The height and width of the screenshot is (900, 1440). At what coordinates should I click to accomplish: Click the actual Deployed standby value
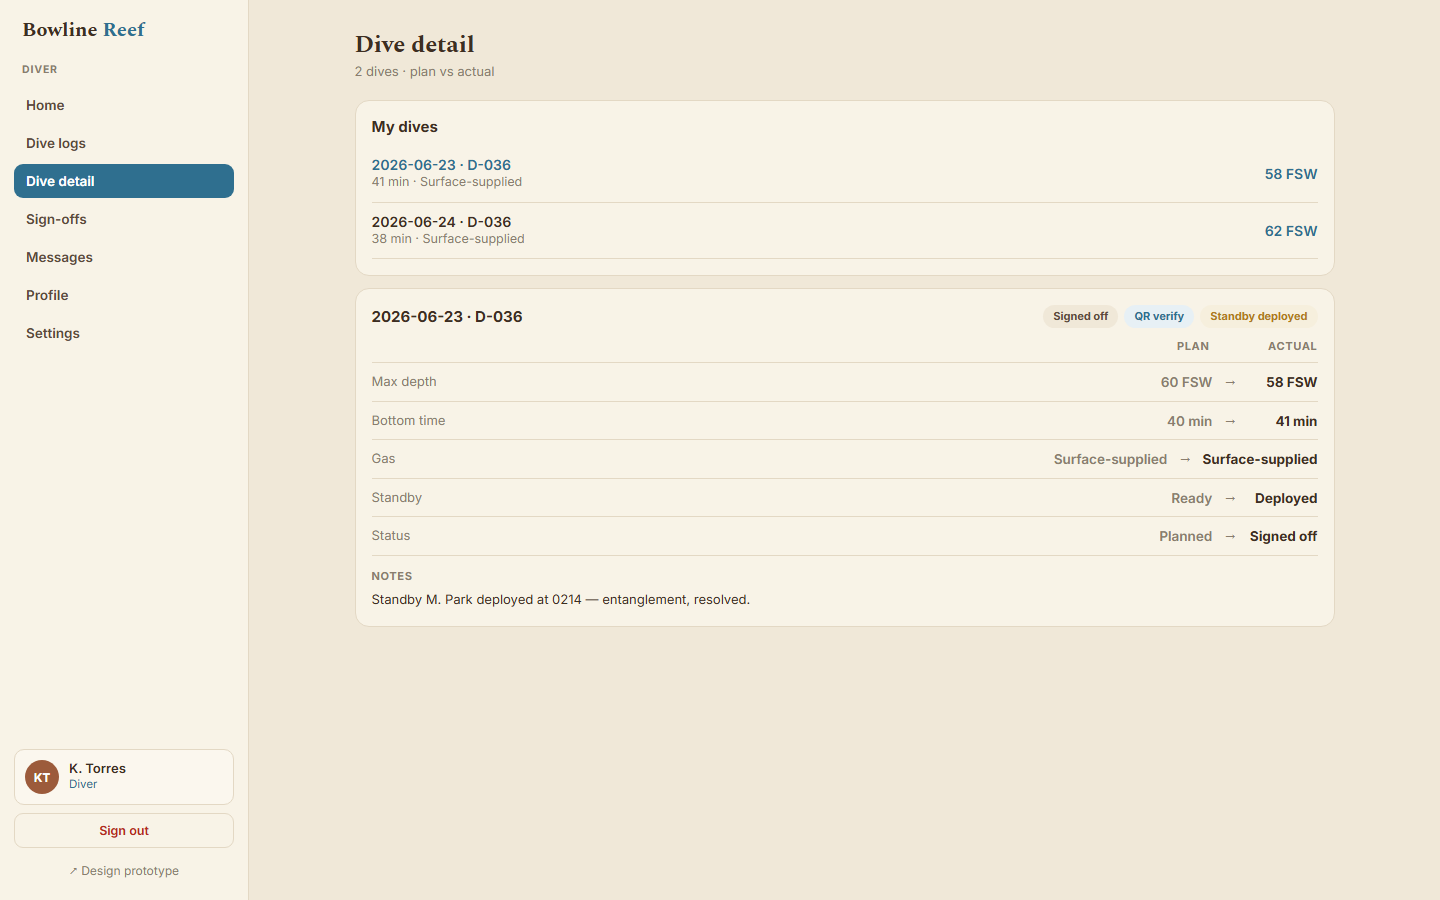pos(1286,498)
